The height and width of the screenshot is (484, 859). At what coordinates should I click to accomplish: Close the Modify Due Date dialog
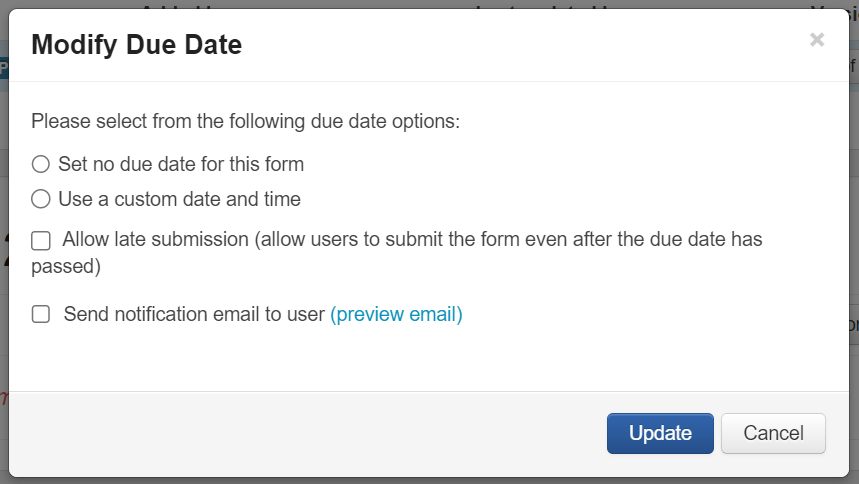[817, 40]
